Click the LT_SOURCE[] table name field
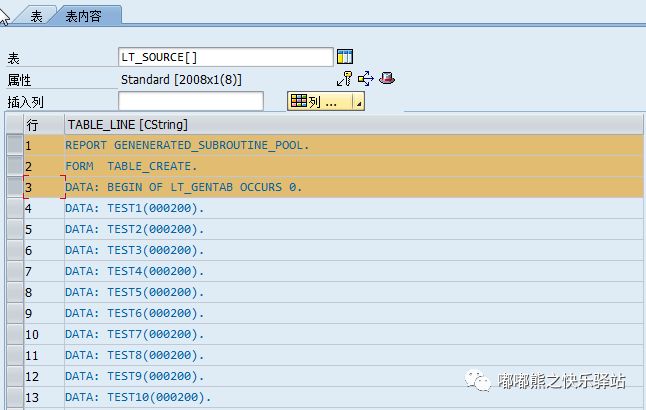The height and width of the screenshot is (410, 646). click(225, 57)
